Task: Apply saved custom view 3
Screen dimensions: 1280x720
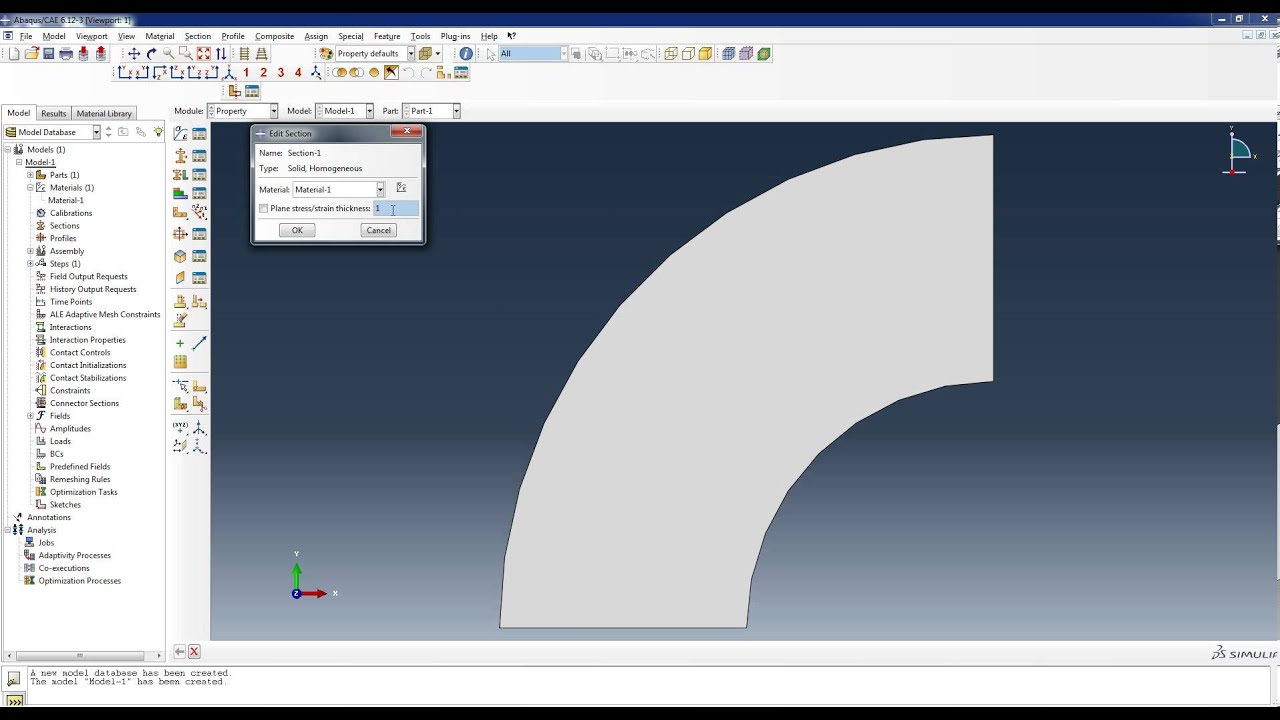Action: click(x=281, y=72)
